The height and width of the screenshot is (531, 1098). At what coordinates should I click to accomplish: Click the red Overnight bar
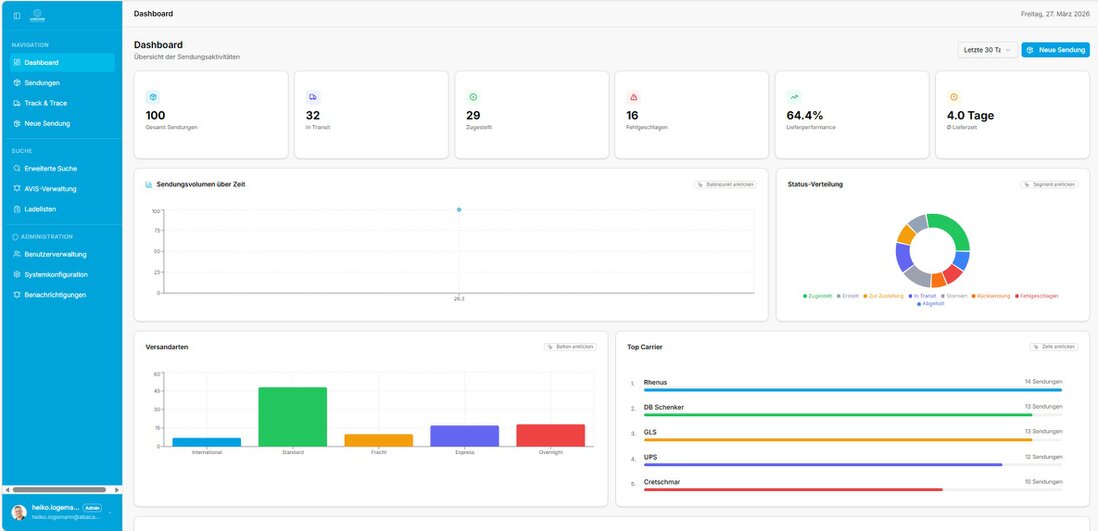coord(550,435)
